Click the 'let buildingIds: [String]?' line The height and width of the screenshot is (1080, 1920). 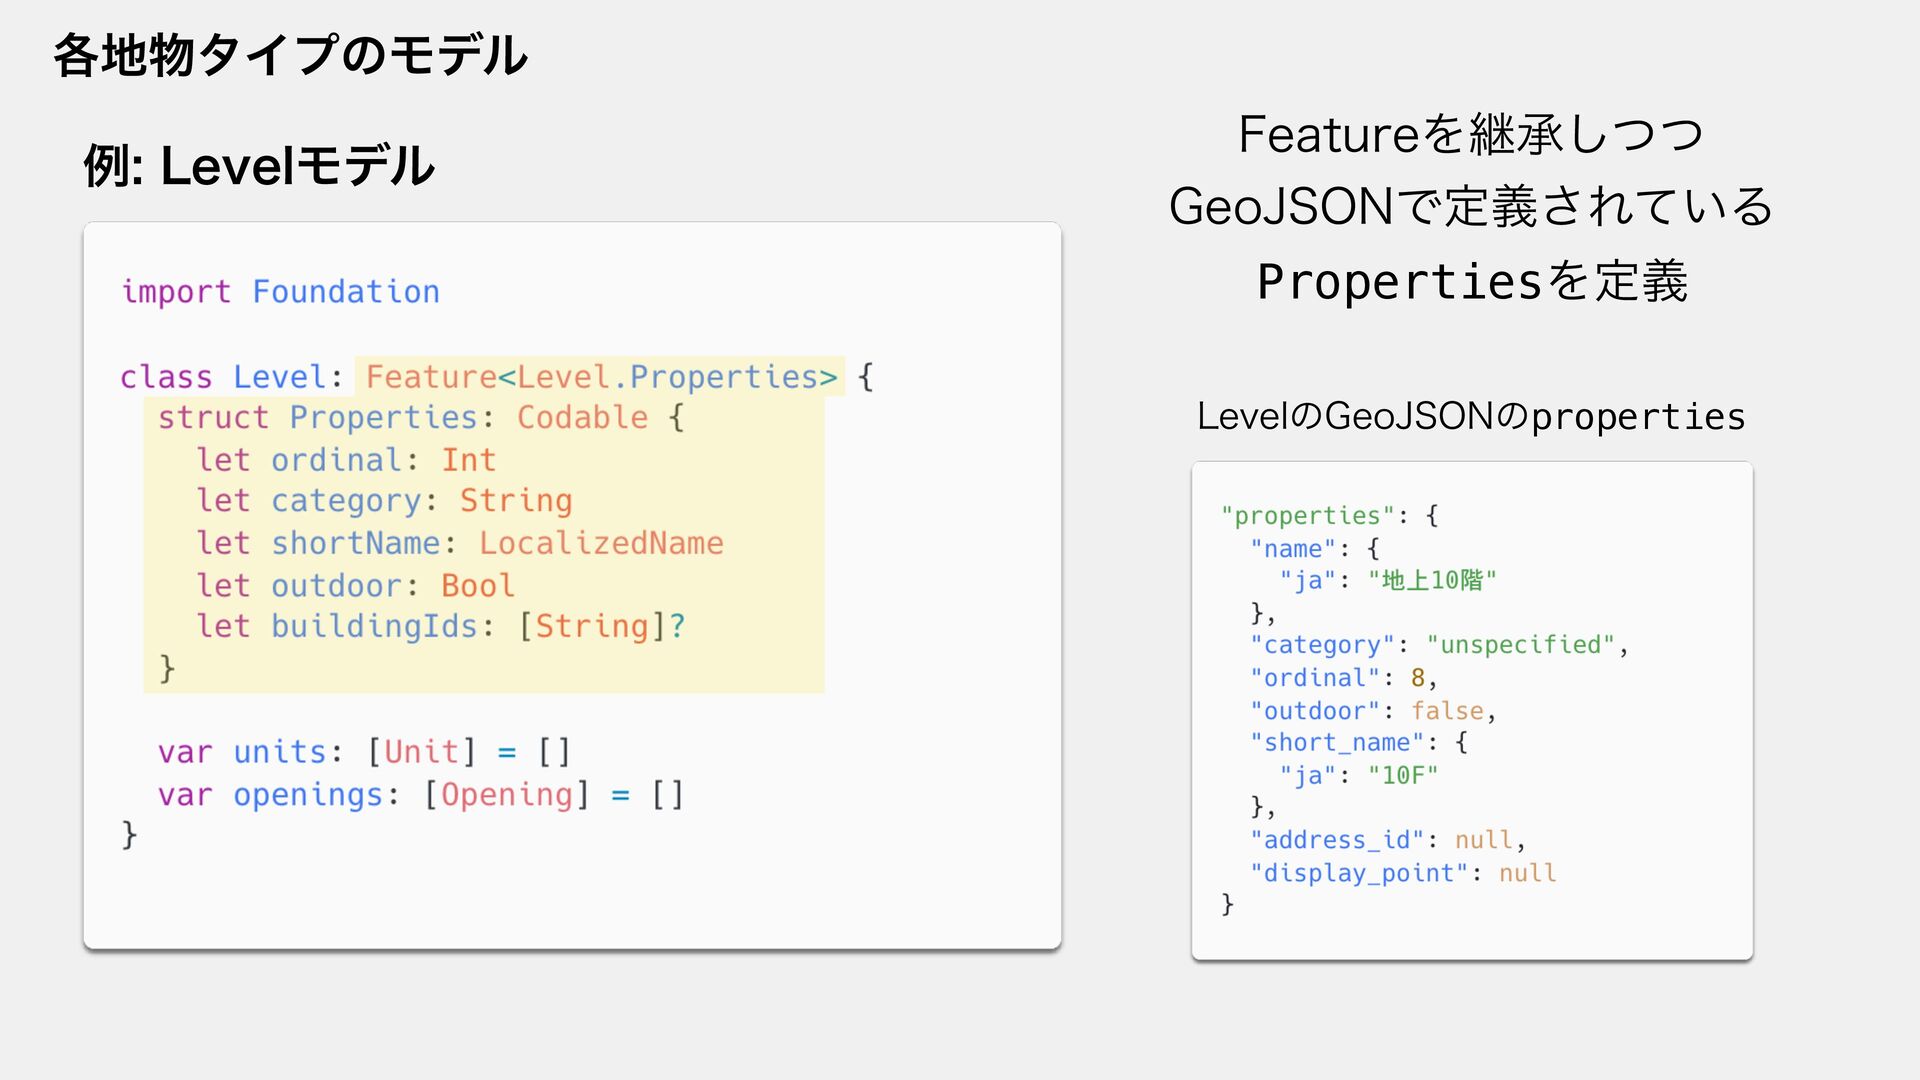[x=441, y=626]
